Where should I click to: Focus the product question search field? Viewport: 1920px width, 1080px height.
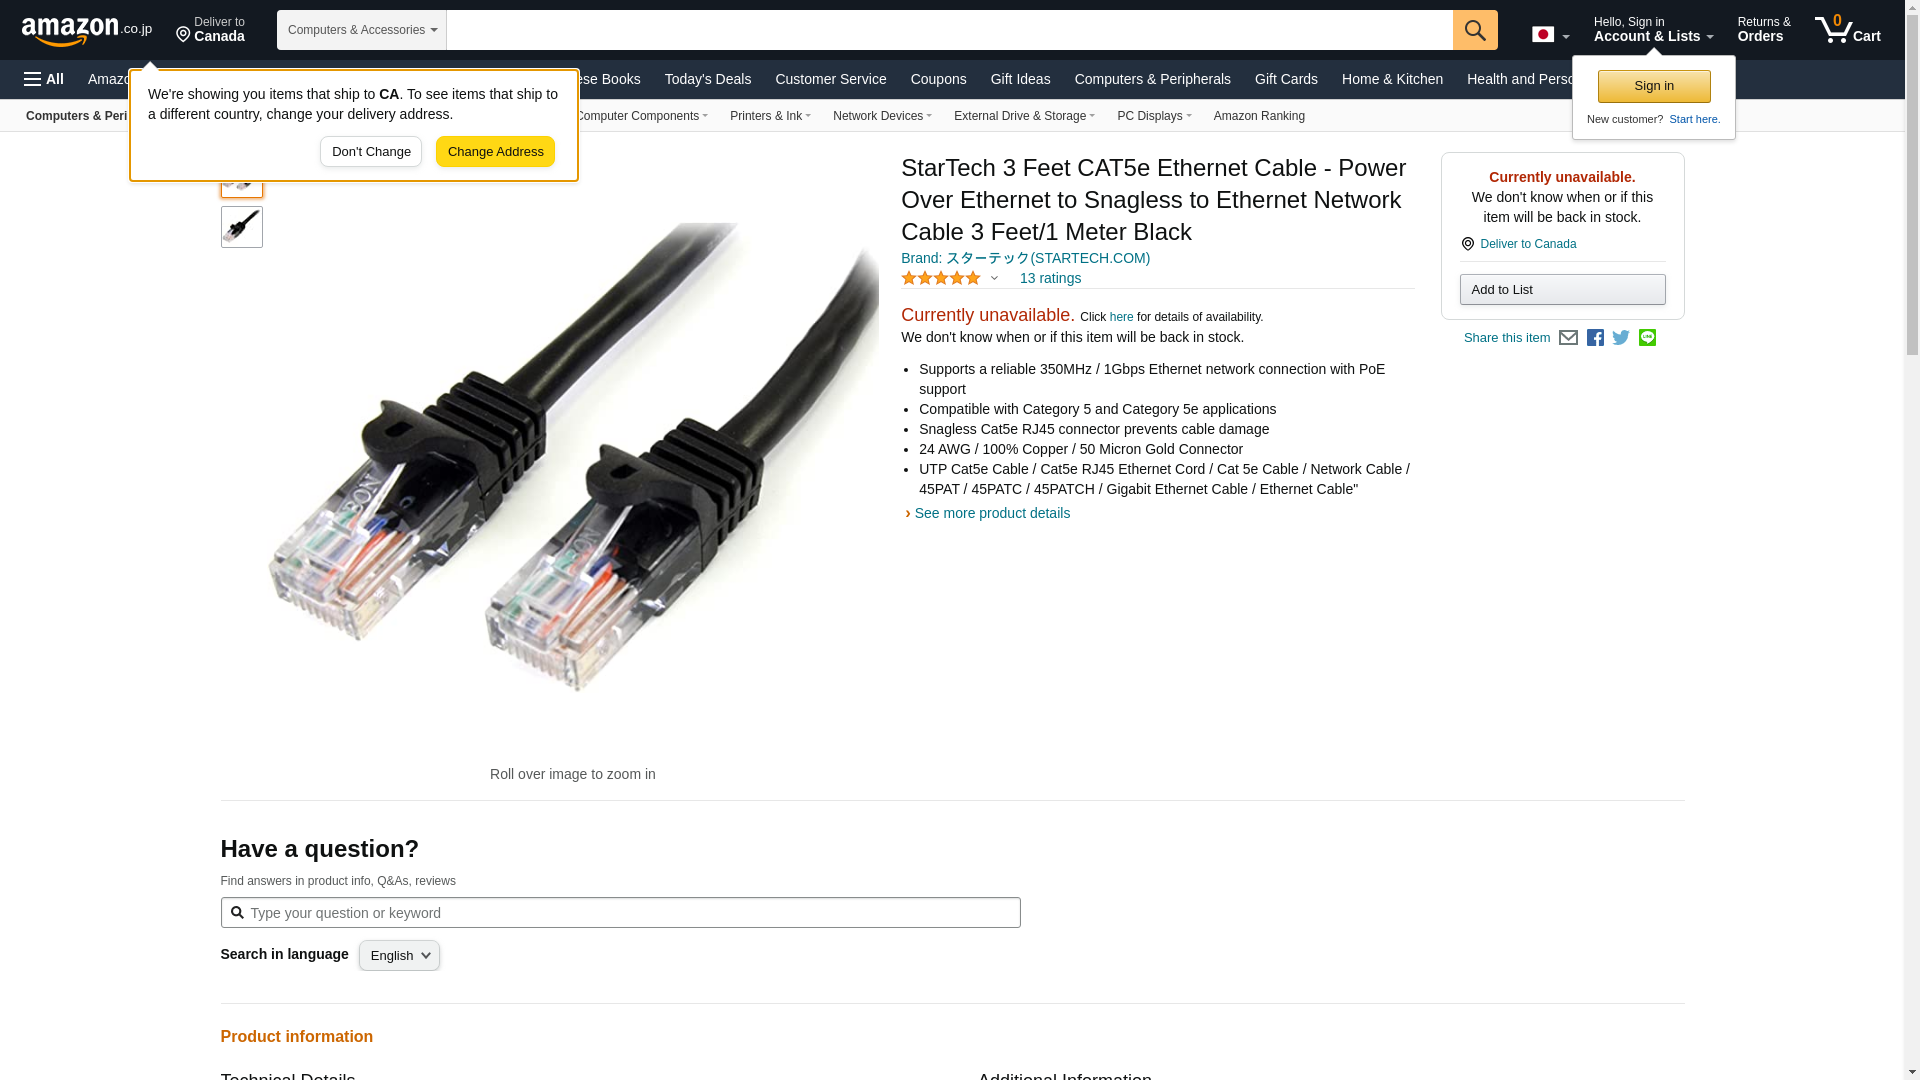click(x=621, y=912)
